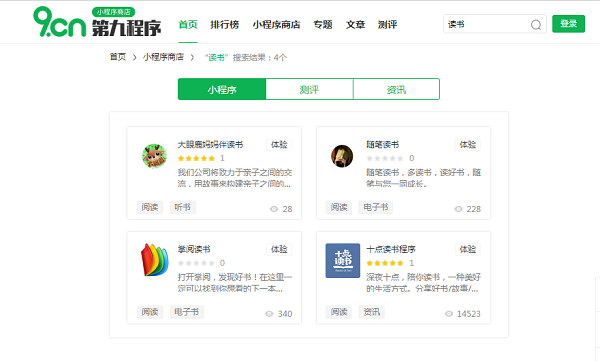600x361 pixels.
Task: Open the 随笔读书 app icon
Action: click(x=342, y=156)
